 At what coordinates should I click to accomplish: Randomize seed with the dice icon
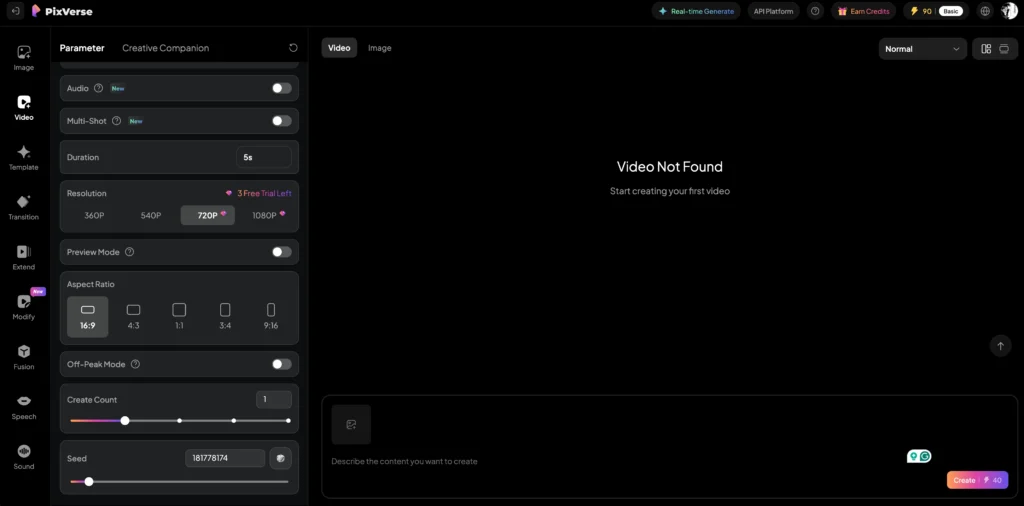(281, 458)
